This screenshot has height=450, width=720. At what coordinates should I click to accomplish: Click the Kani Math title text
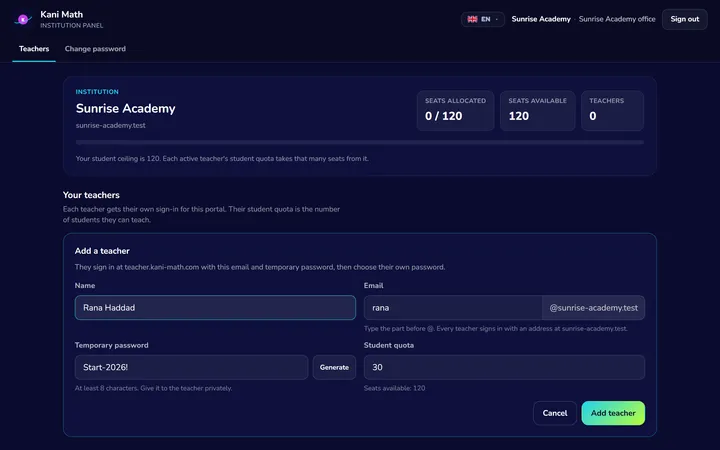[x=62, y=14]
